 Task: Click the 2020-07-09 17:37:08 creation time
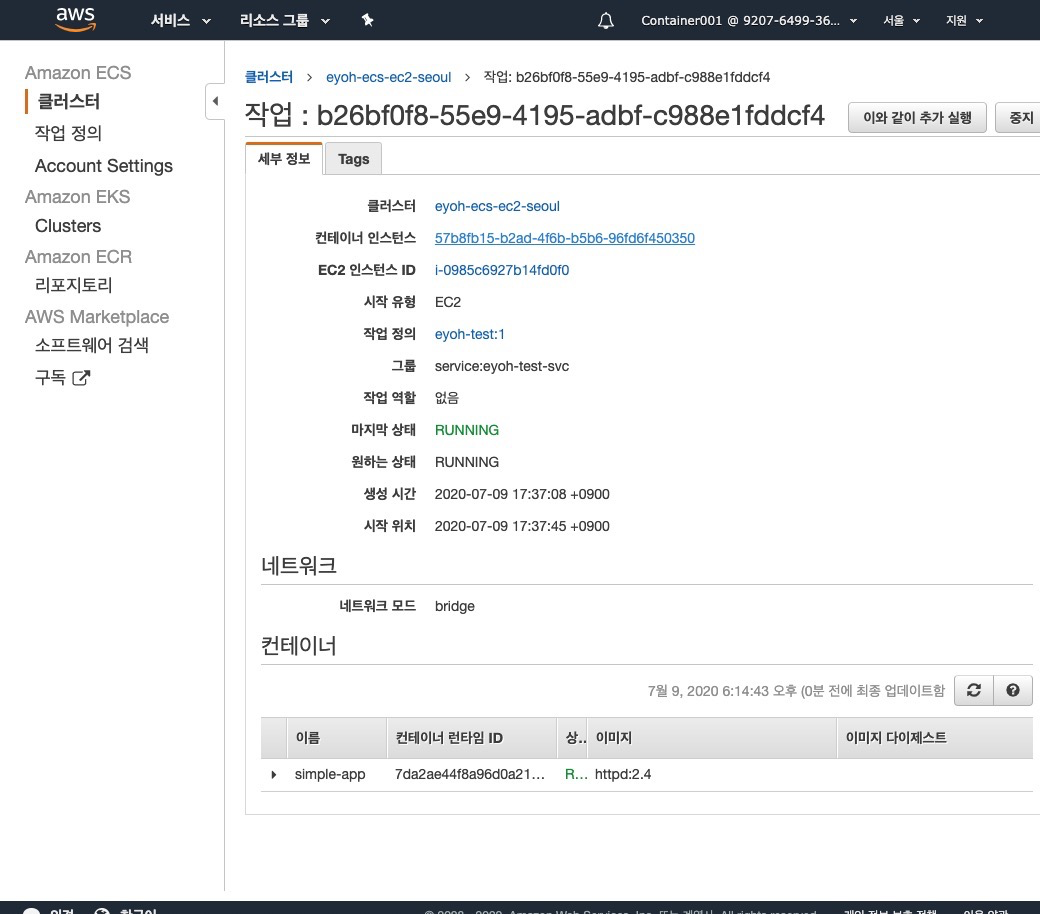point(521,494)
